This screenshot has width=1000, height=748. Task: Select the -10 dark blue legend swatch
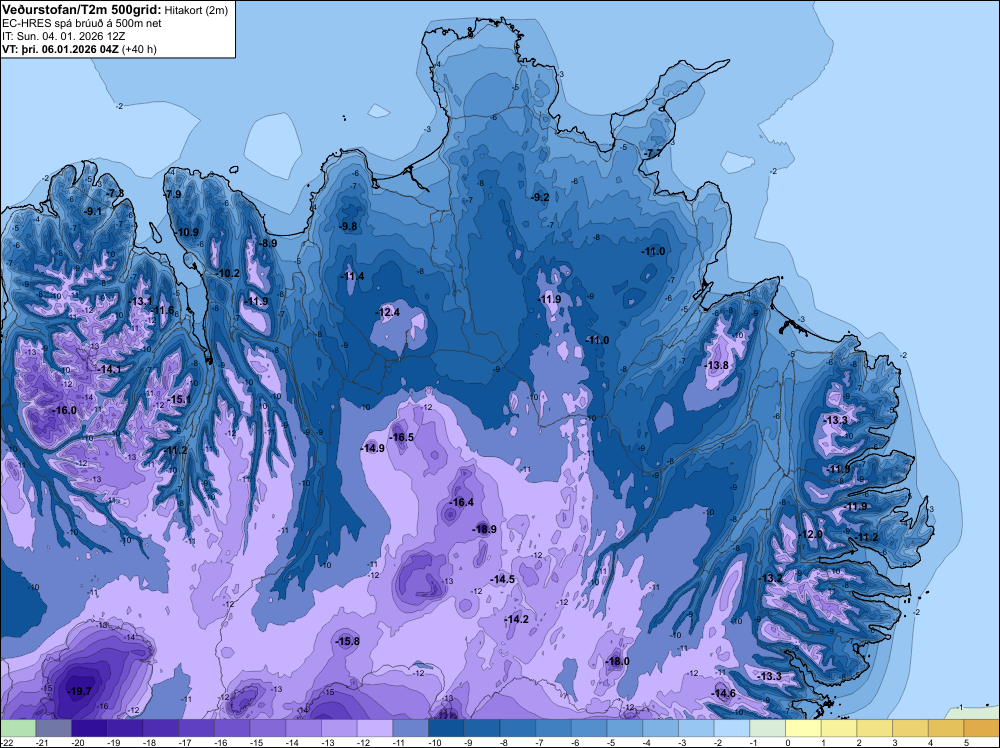[x=446, y=728]
